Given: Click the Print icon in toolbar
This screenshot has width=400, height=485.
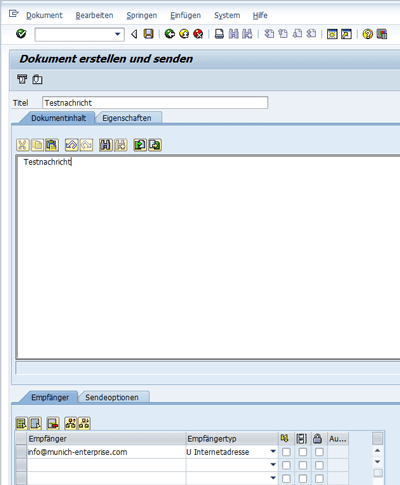Looking at the screenshot, I should point(219,34).
